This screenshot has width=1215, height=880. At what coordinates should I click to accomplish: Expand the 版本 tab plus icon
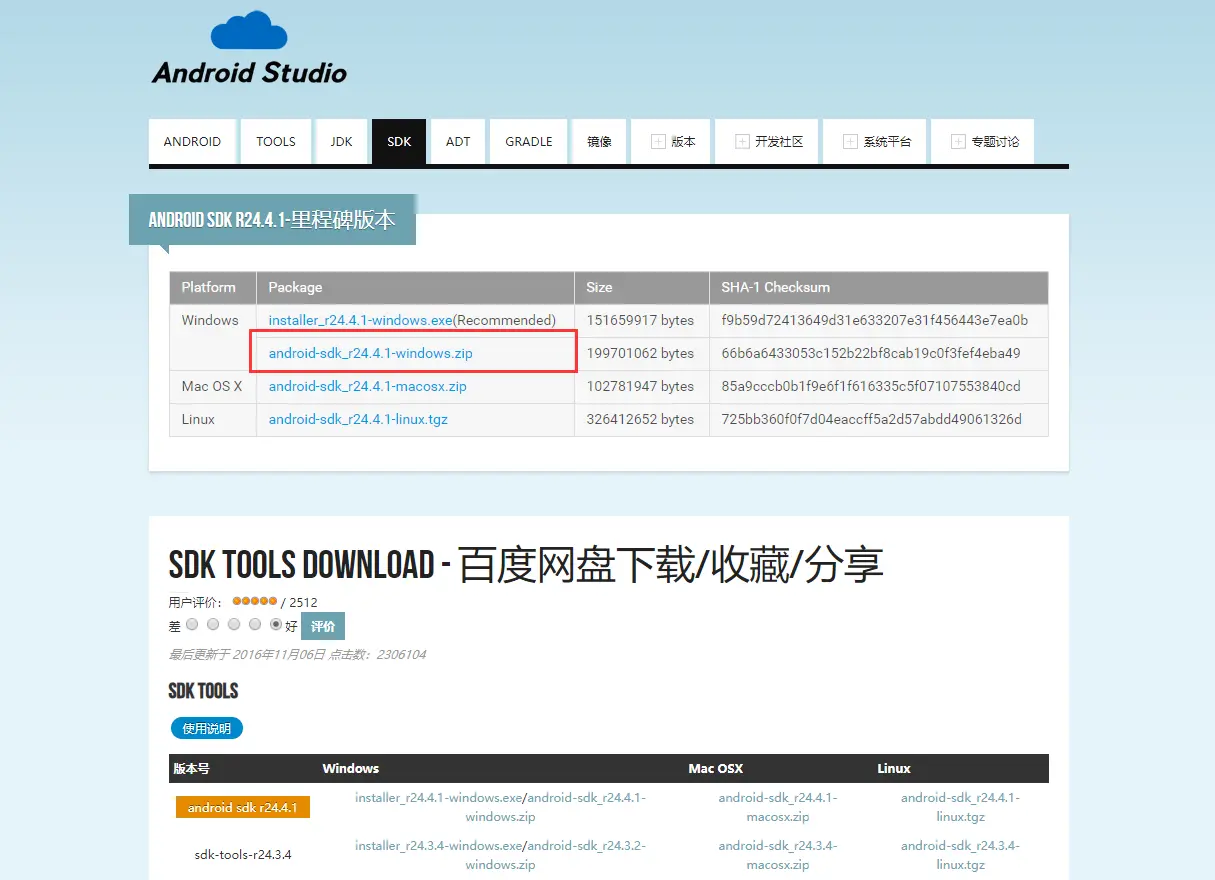tap(658, 142)
